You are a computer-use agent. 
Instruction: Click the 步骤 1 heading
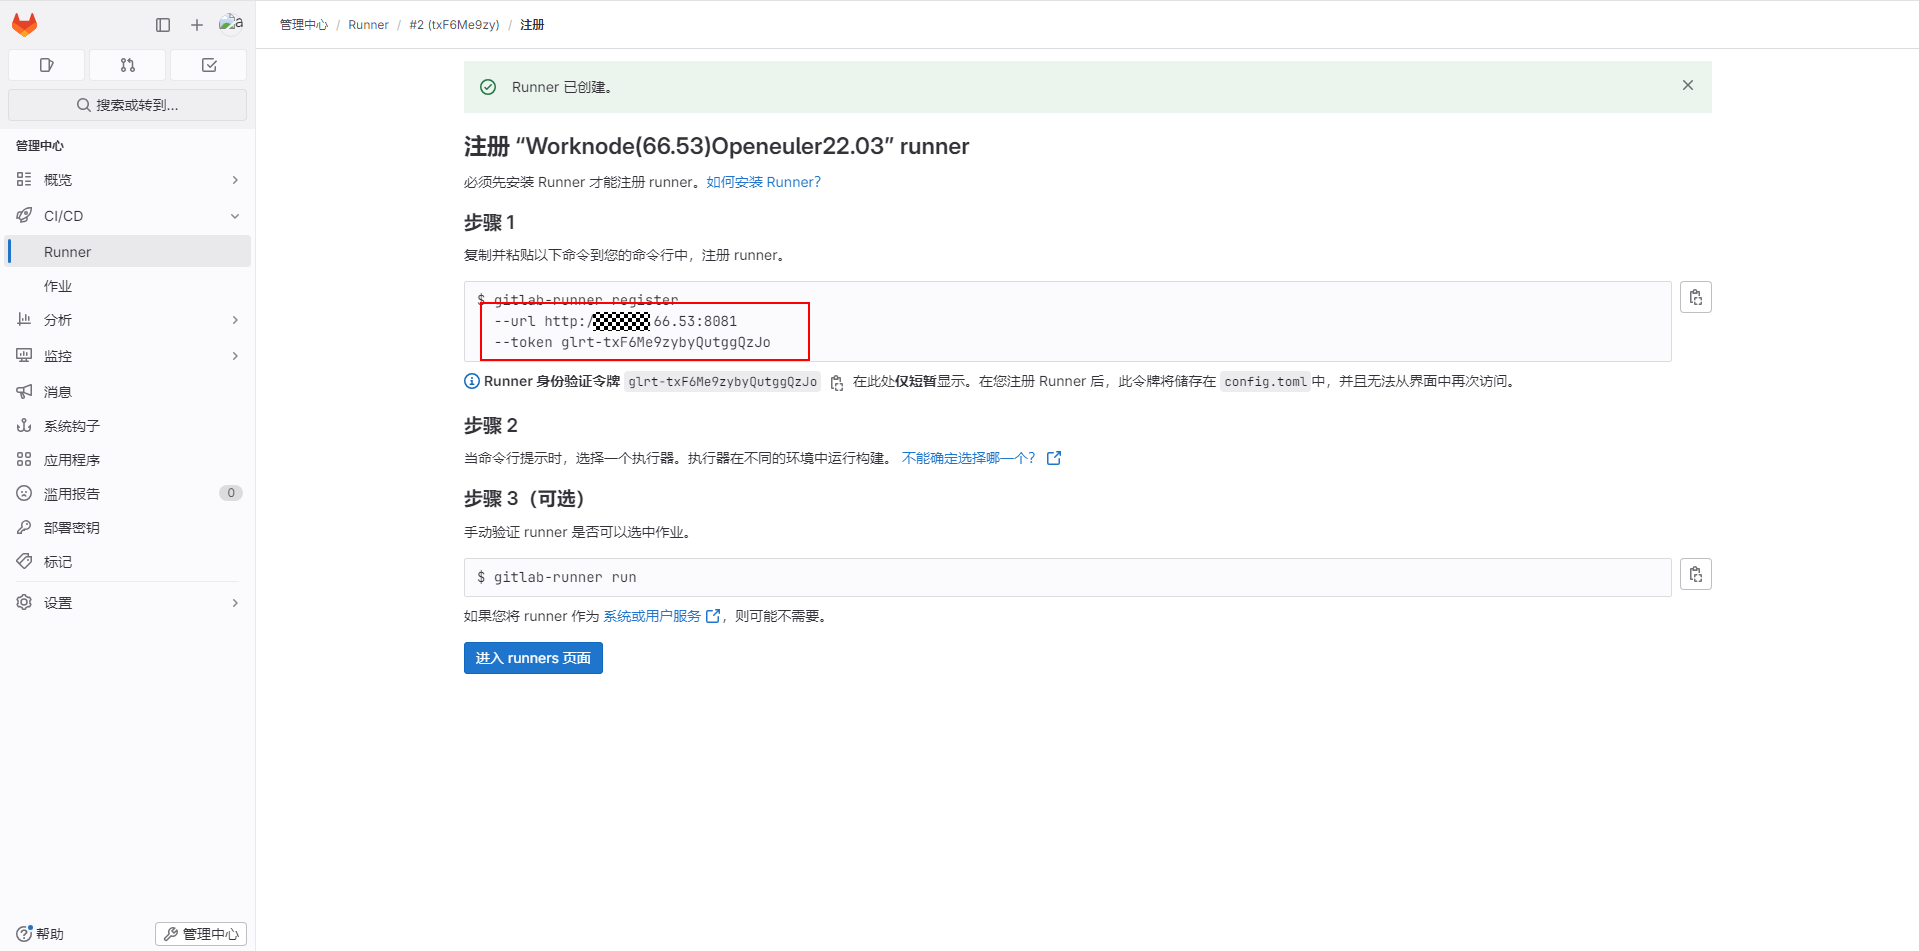489,223
